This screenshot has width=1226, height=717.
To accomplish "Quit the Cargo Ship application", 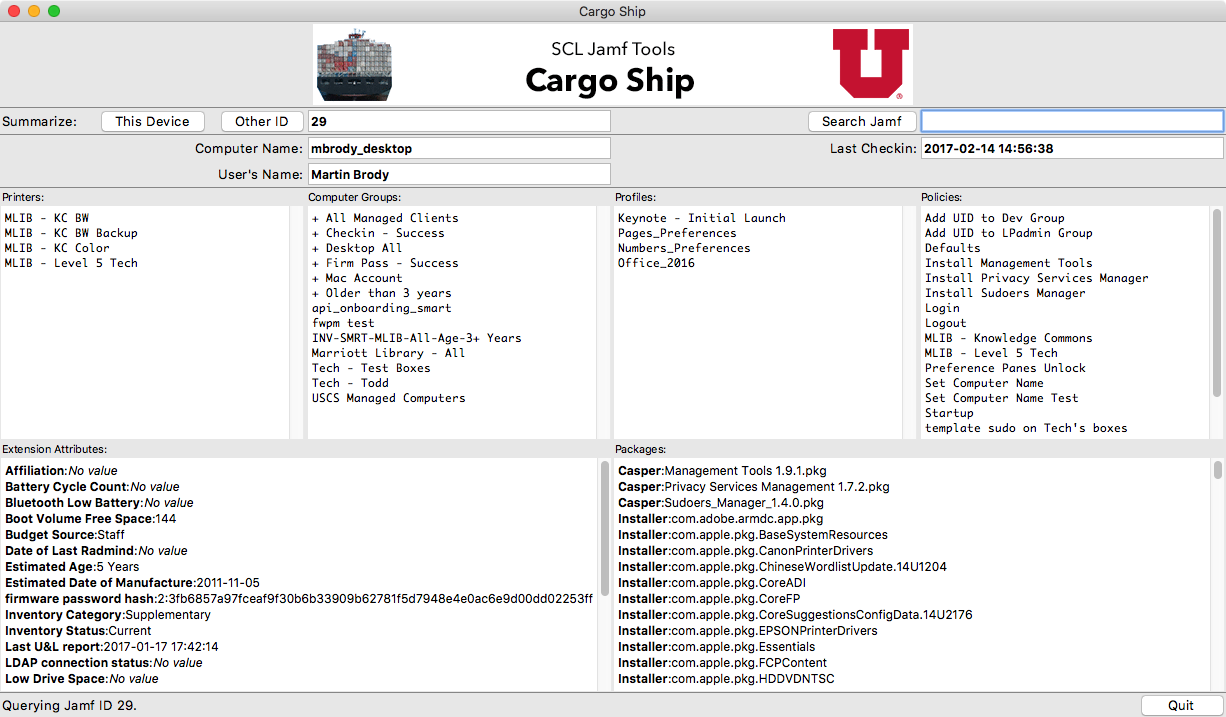I will click(x=1181, y=705).
